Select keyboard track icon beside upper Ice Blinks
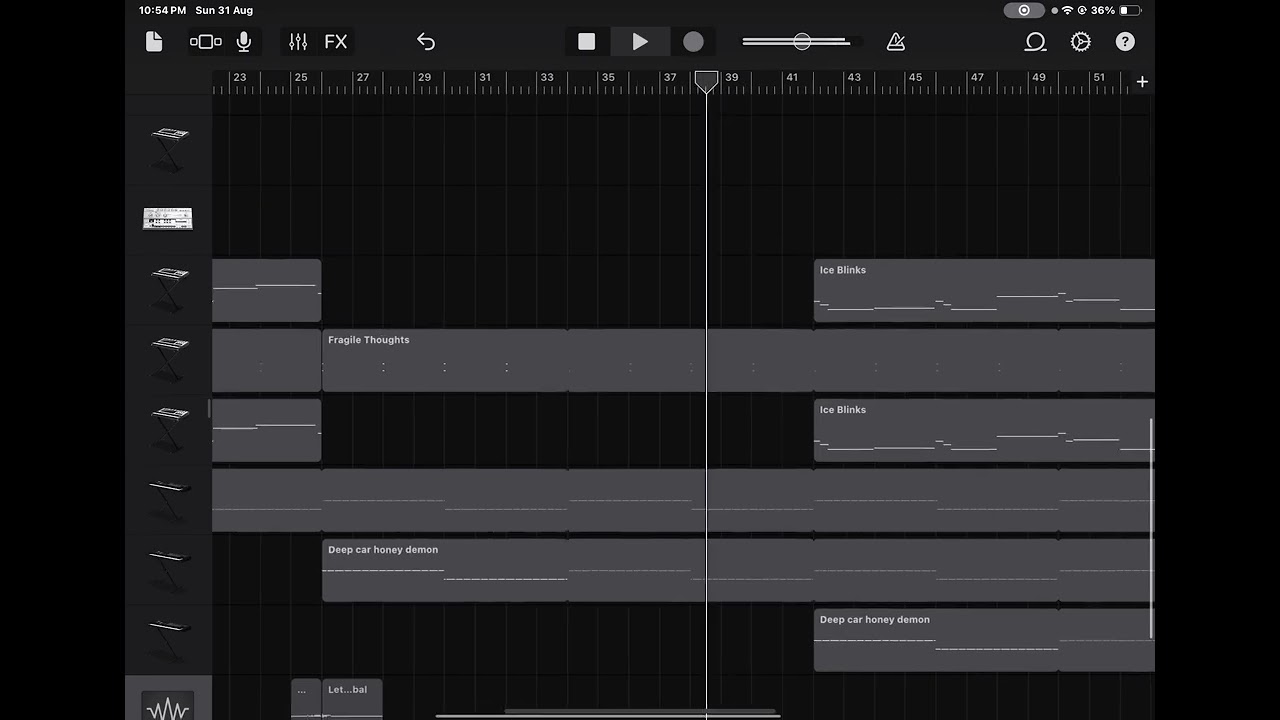Image resolution: width=1280 pixels, height=720 pixels. [168, 288]
